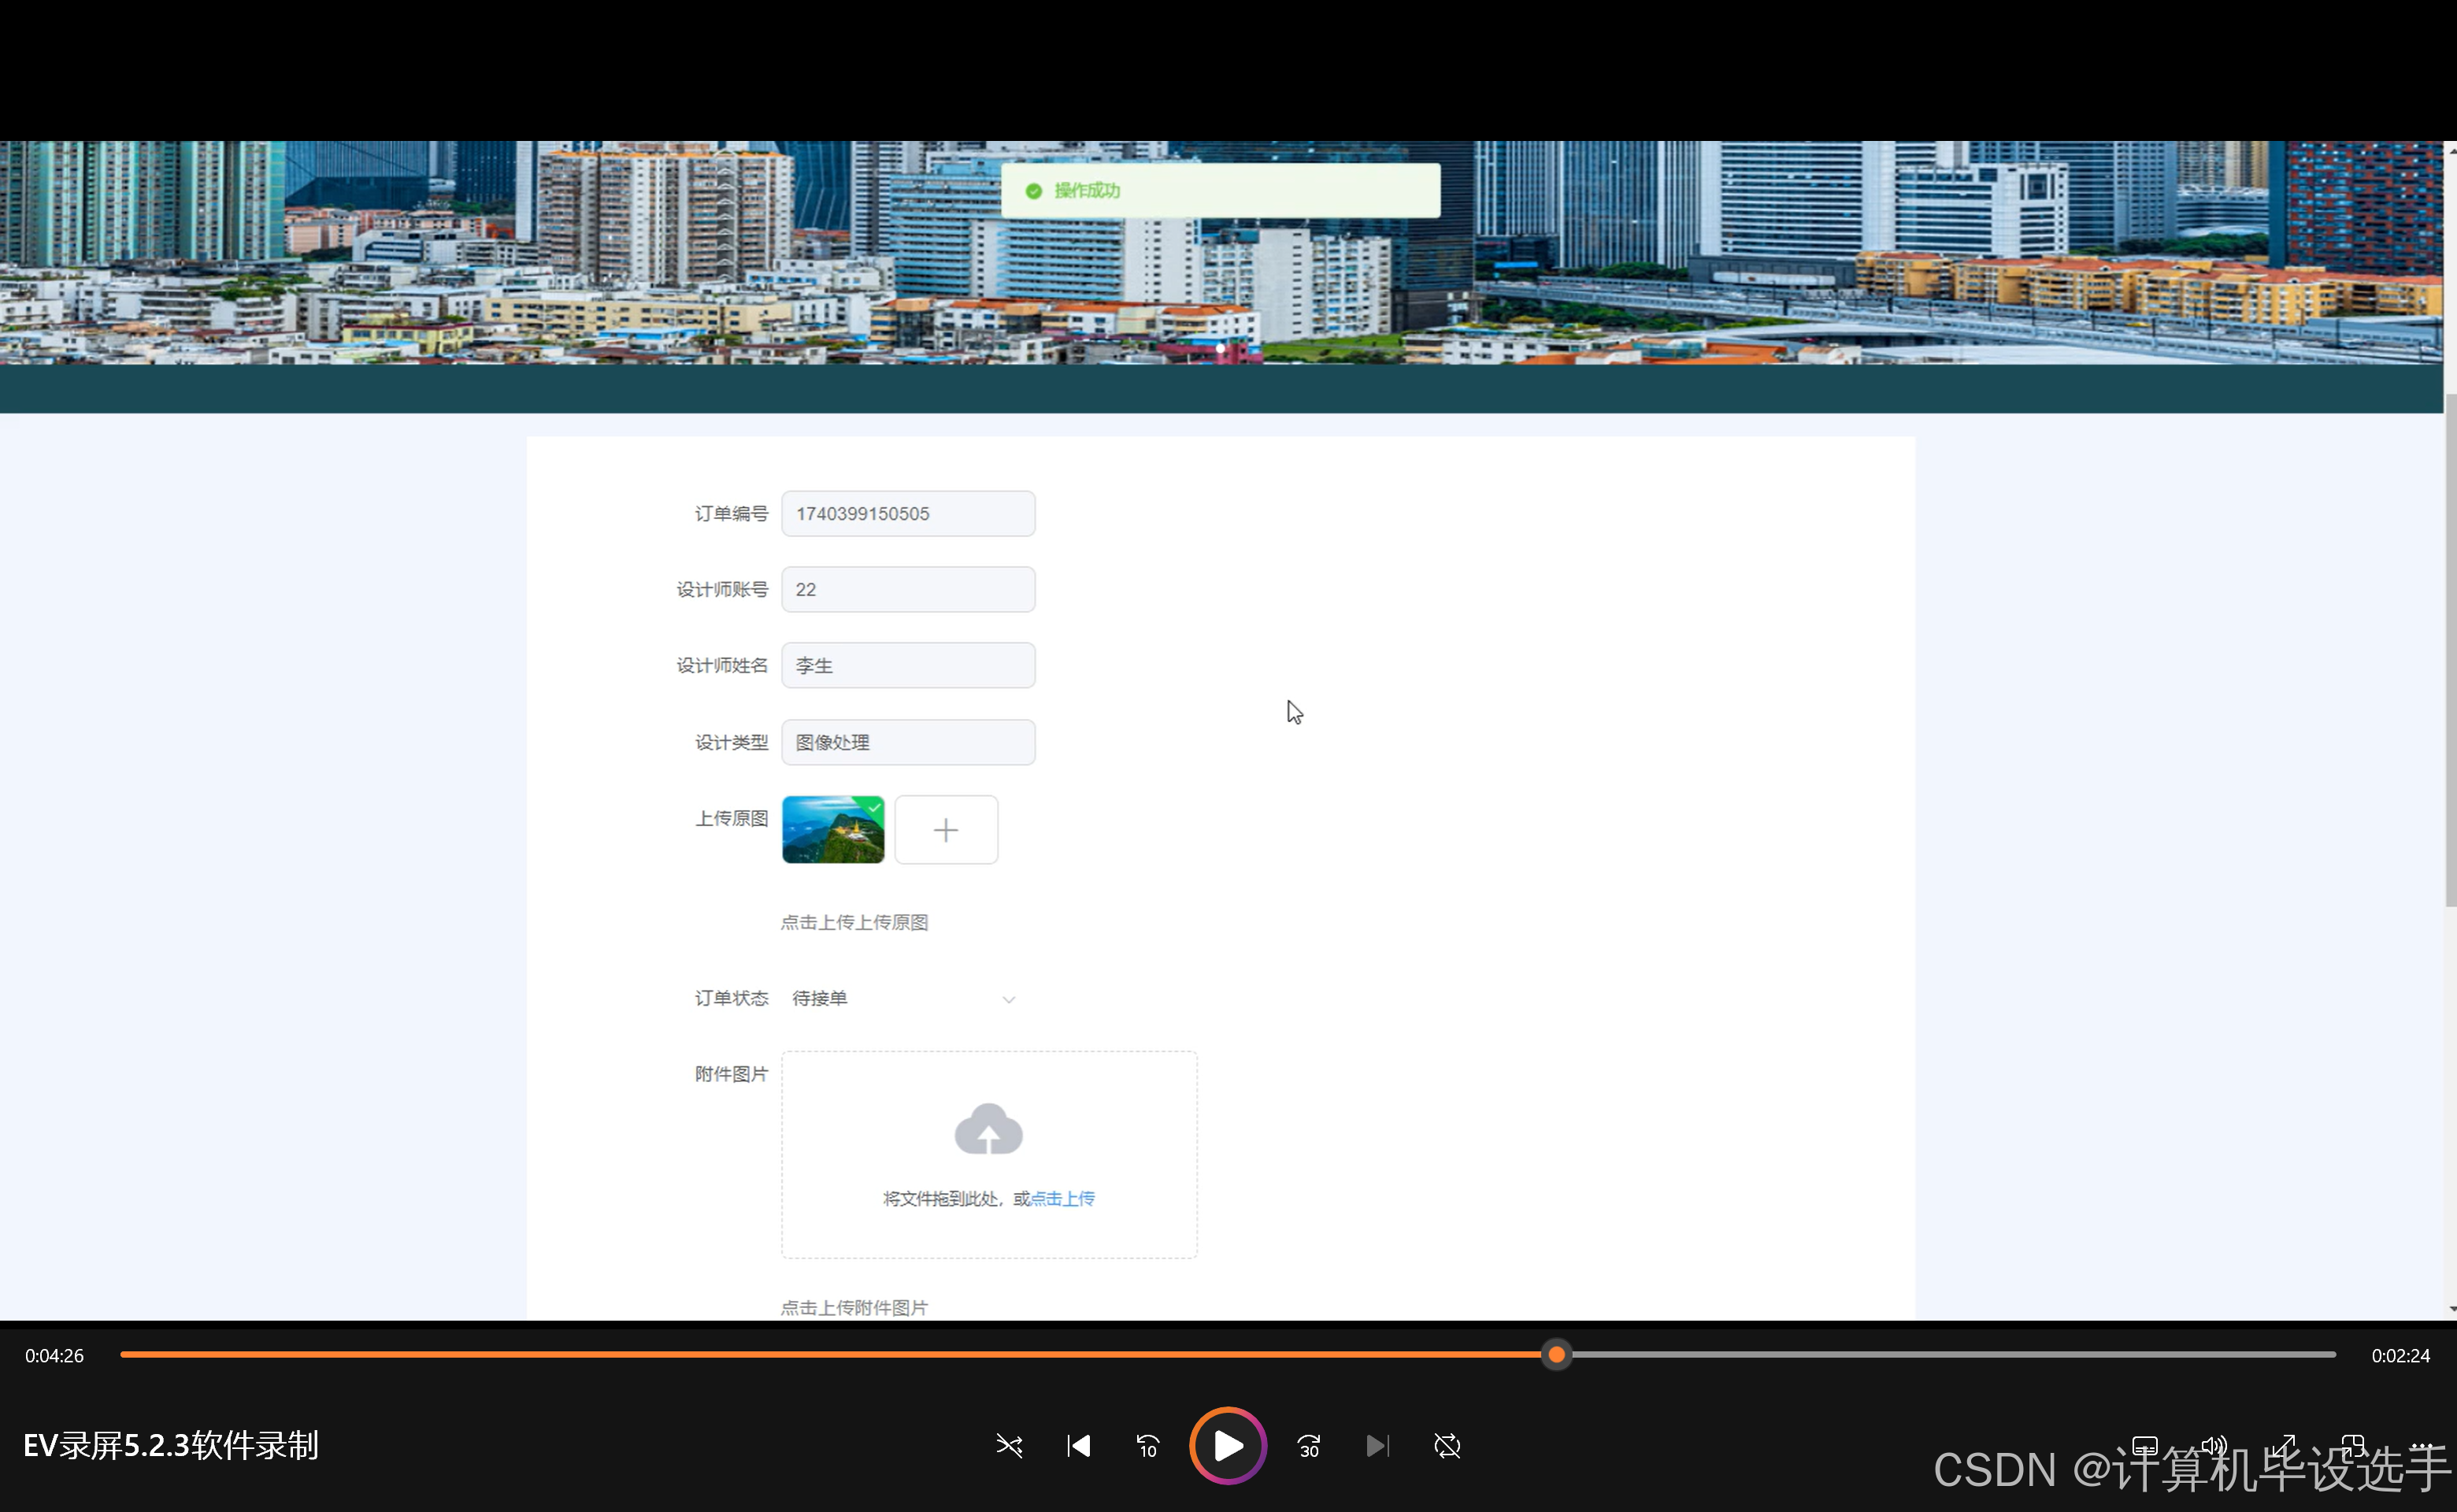Go to the previous track
The width and height of the screenshot is (2457, 1512).
point(1078,1446)
